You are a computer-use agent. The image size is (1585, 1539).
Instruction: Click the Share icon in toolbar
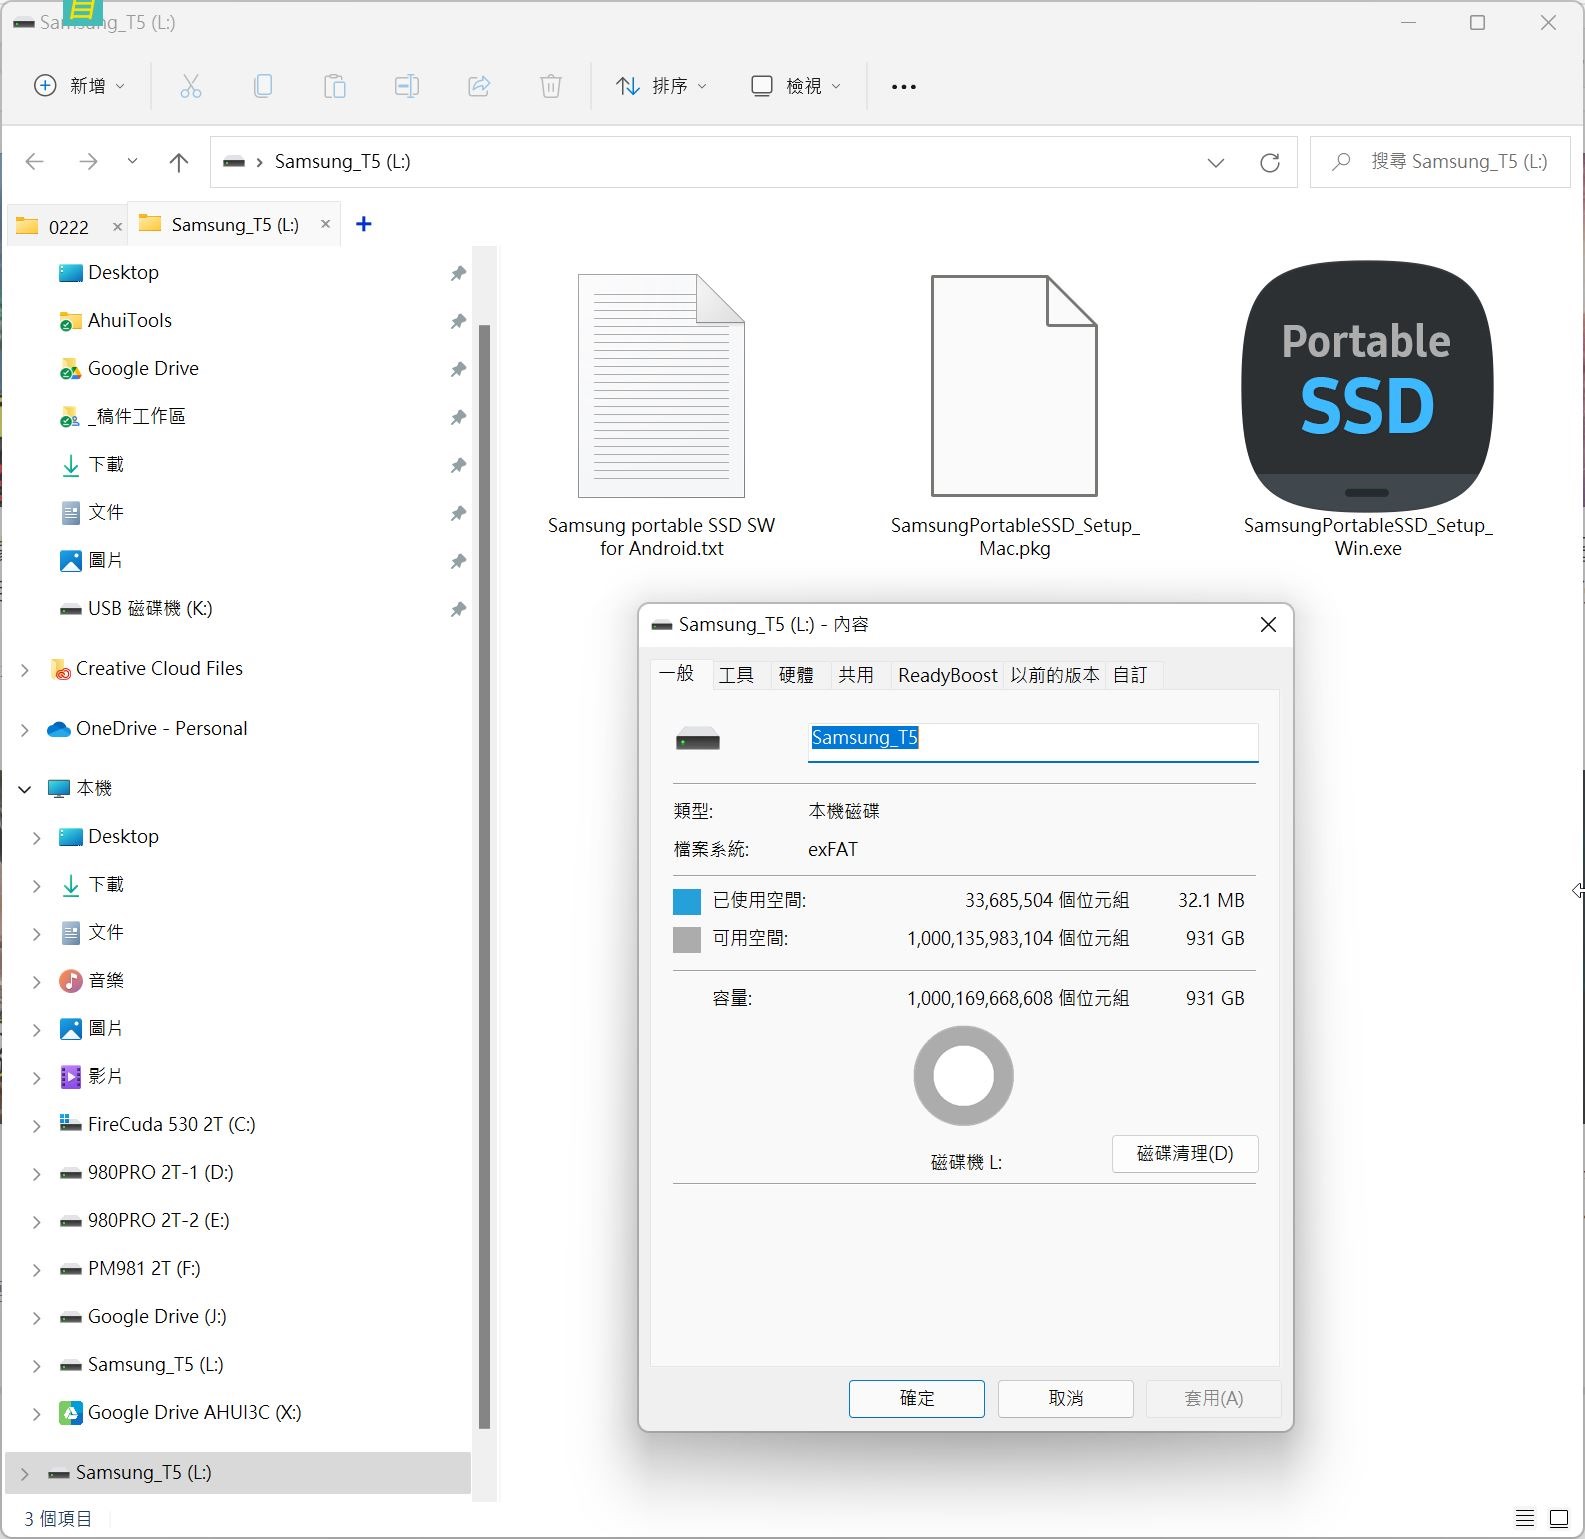click(479, 87)
